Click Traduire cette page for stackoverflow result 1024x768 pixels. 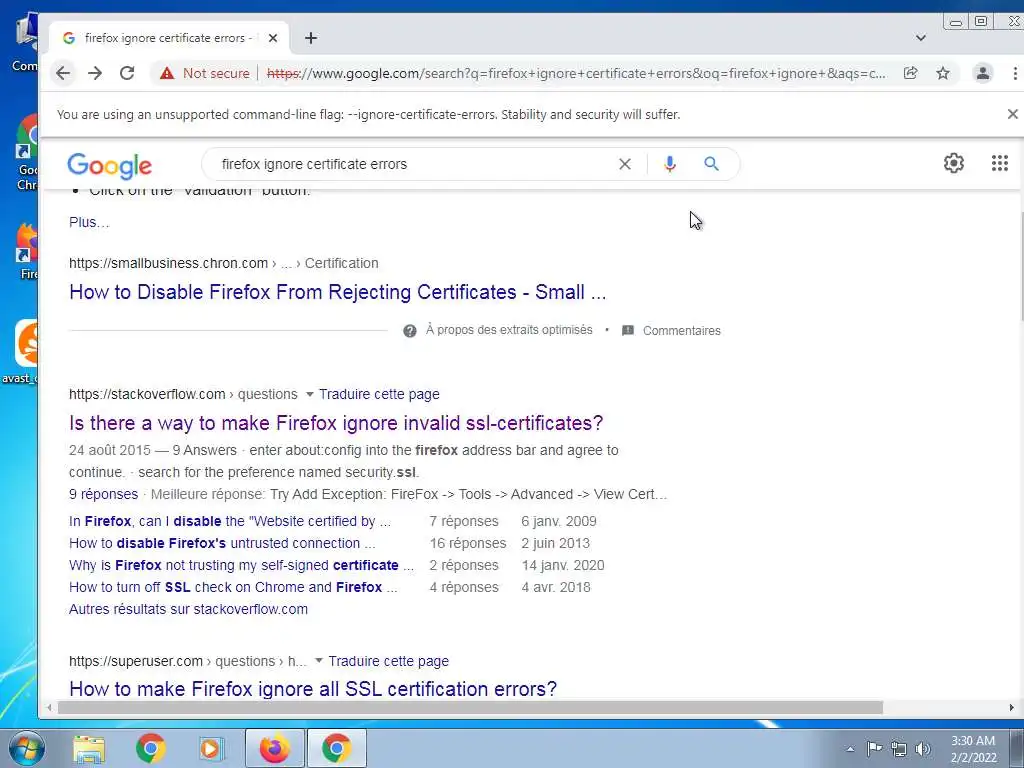379,394
